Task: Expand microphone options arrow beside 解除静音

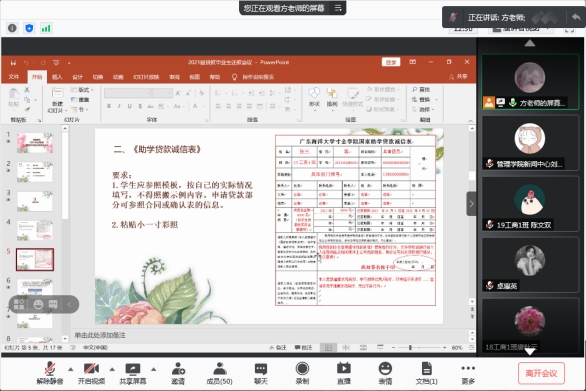Action: (x=71, y=369)
